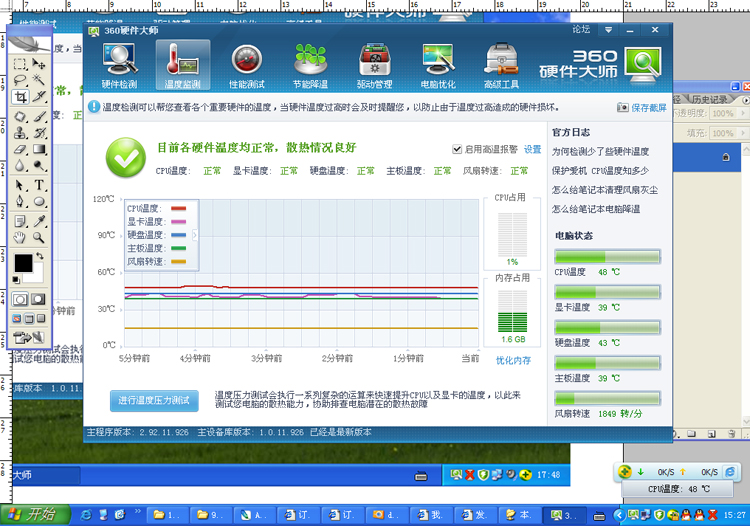Viewport: 750px width, 526px height.
Task: Open the 温度监测 tab
Action: pos(183,65)
